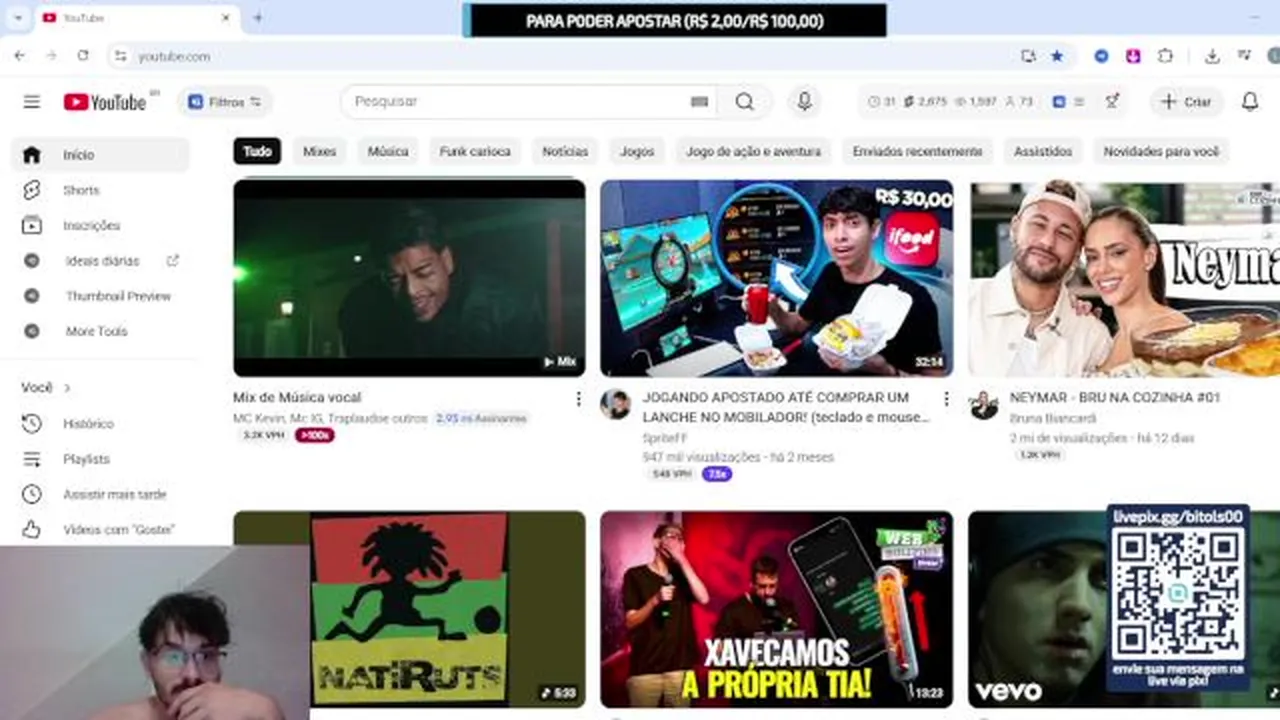Open Thumbnail Preview in sidebar
Viewport: 1280px width, 720px height.
pyautogui.click(x=100, y=296)
